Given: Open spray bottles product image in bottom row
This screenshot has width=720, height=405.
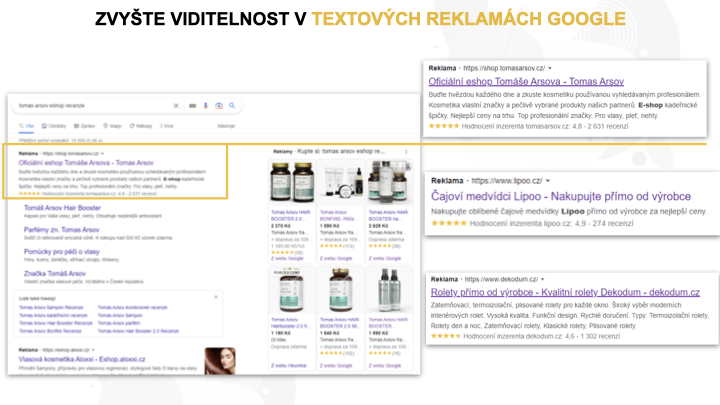Looking at the screenshot, I should tap(389, 290).
